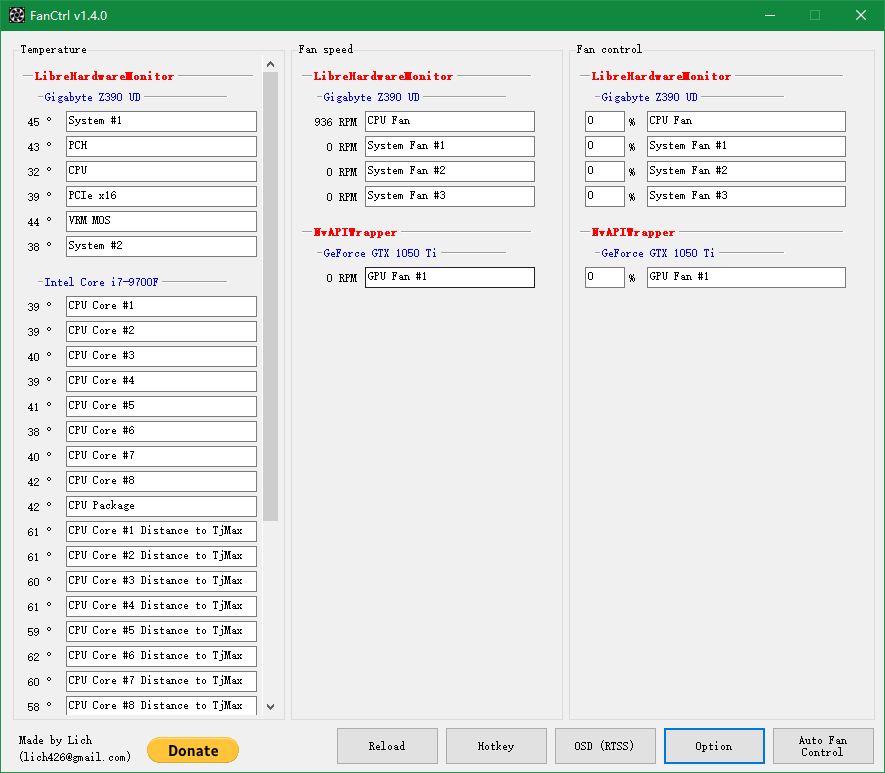Viewport: 885px width, 773px height.
Task: Edit System Fan #1 speed name field
Action: [450, 146]
